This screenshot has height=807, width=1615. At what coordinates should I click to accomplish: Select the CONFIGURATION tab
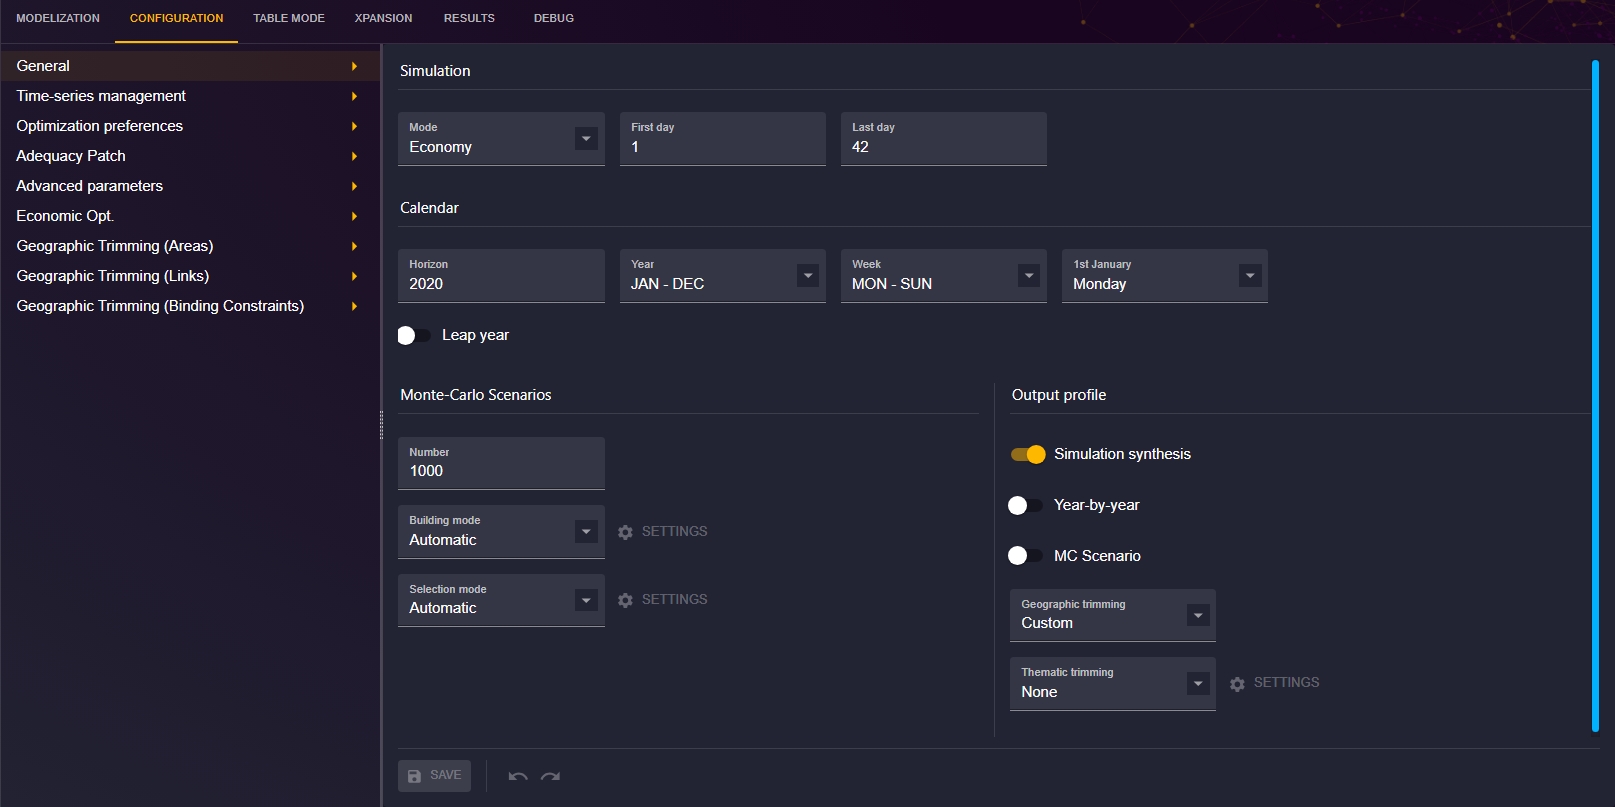[176, 19]
